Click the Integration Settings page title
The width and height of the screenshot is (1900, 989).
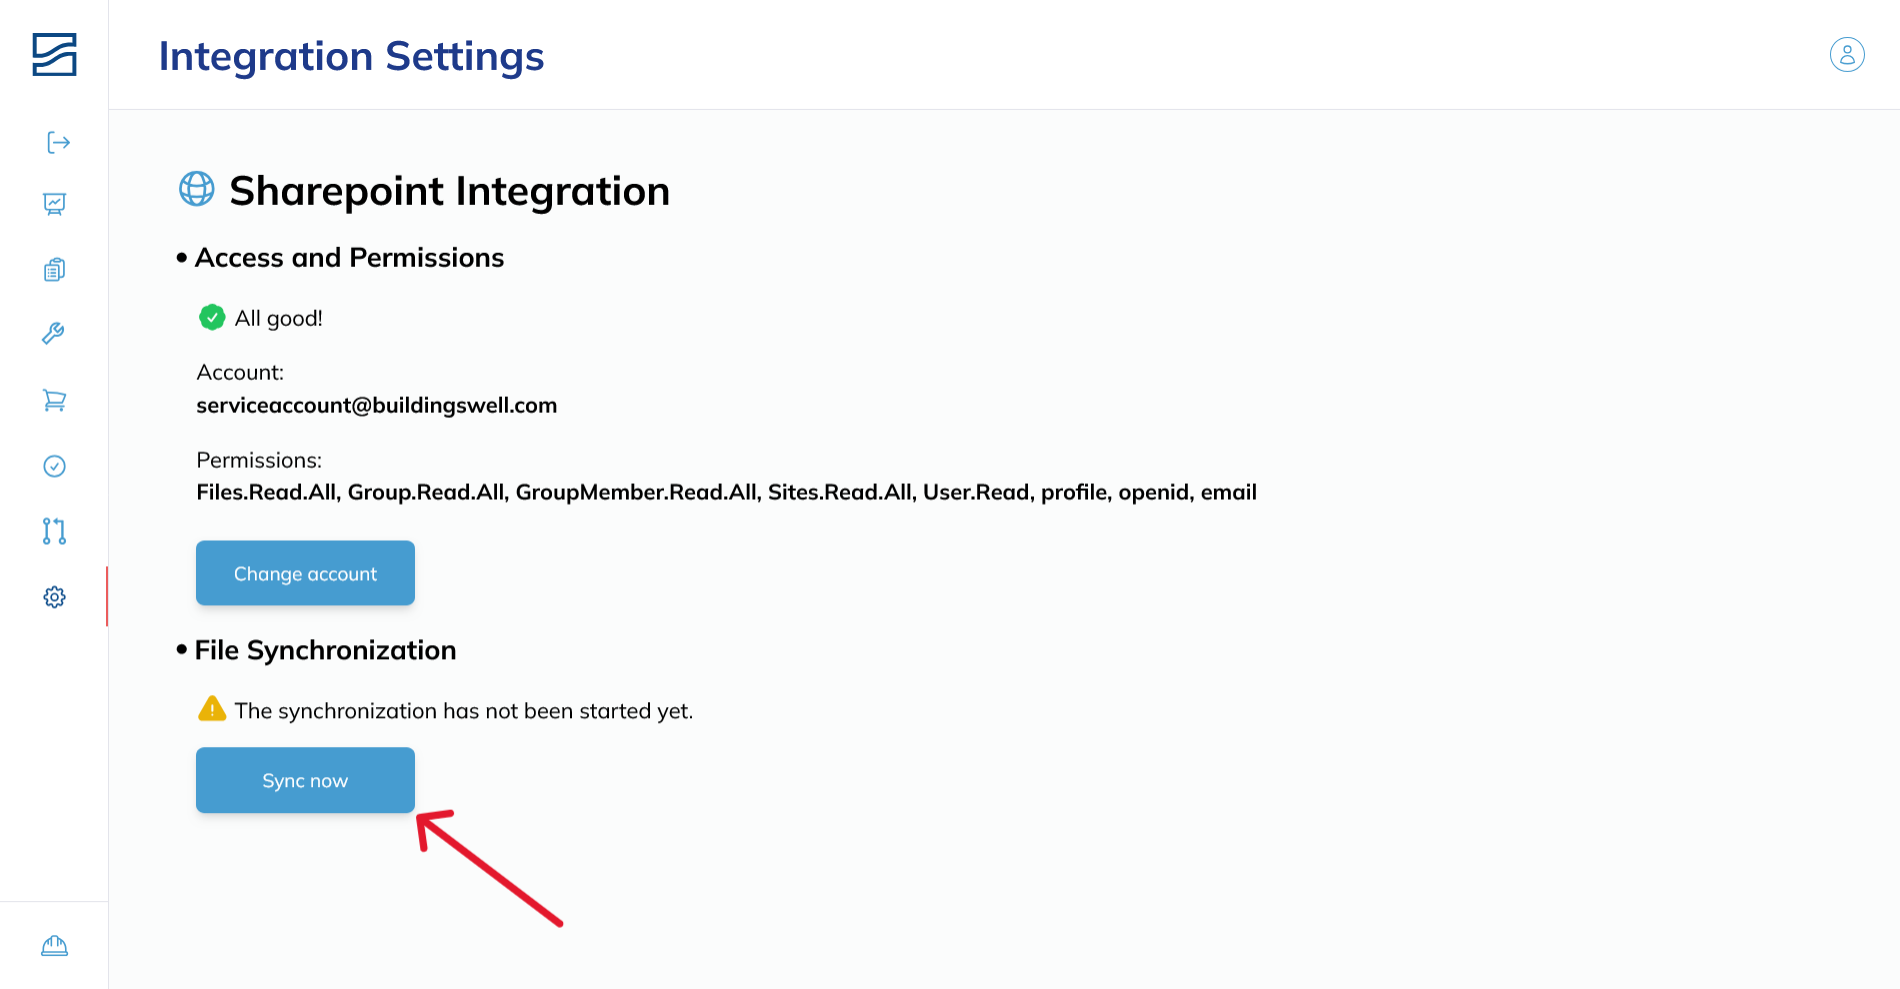coord(351,56)
